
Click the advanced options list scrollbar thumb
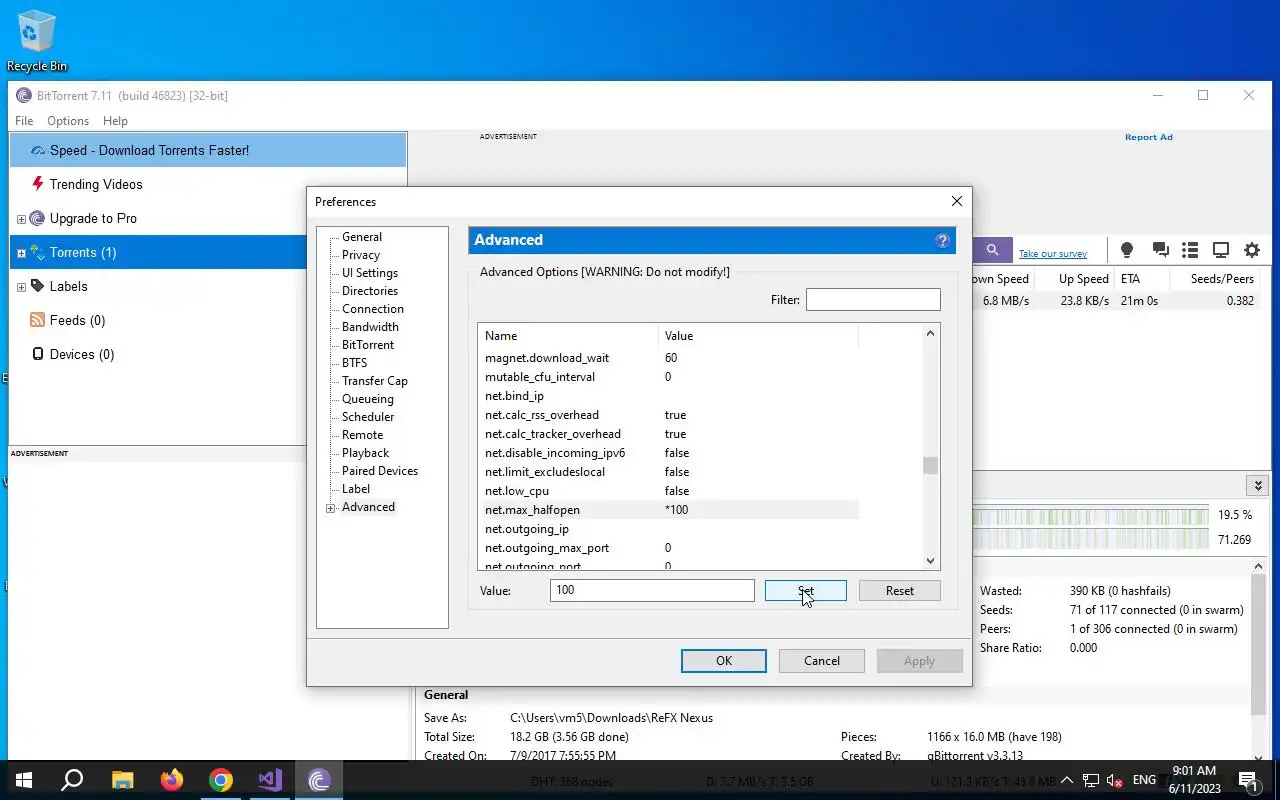(x=930, y=466)
